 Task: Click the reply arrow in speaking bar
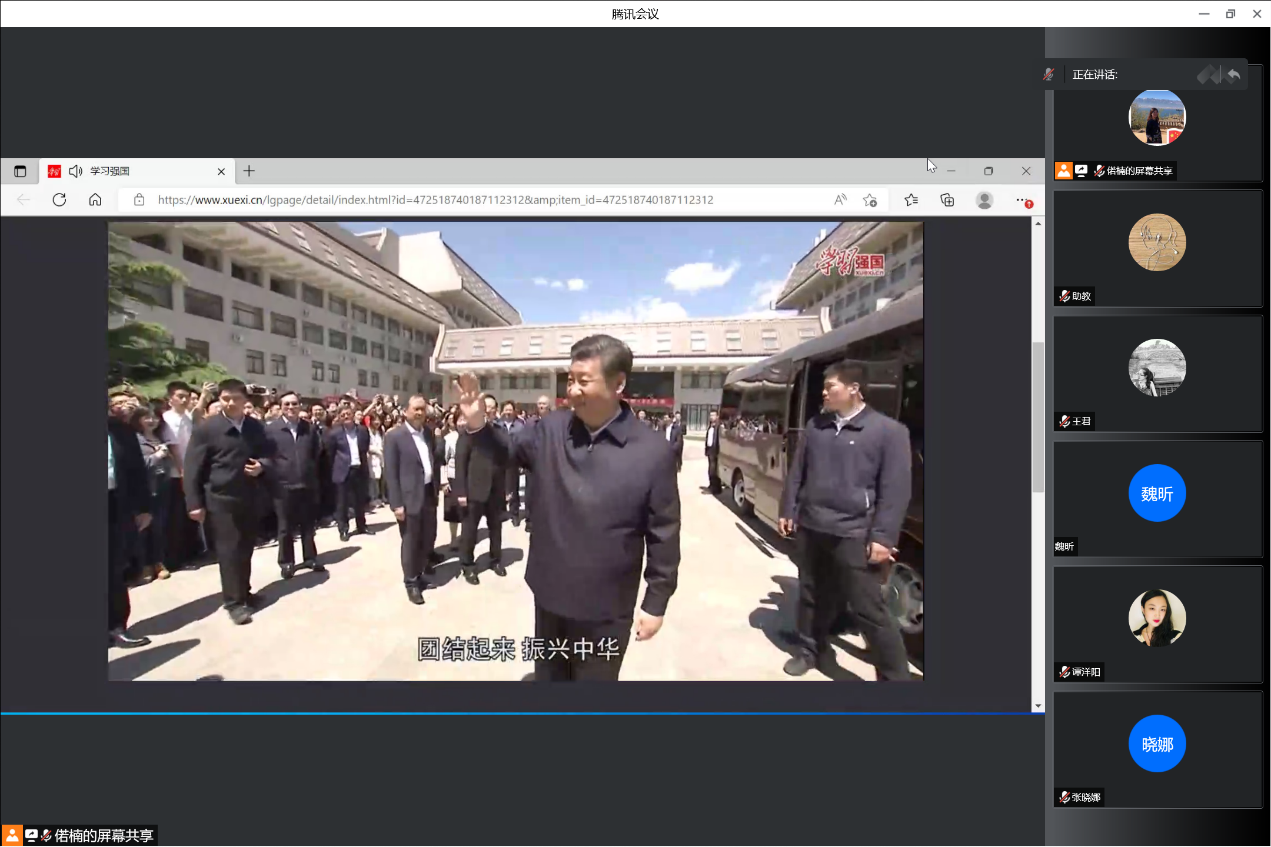pos(1234,74)
